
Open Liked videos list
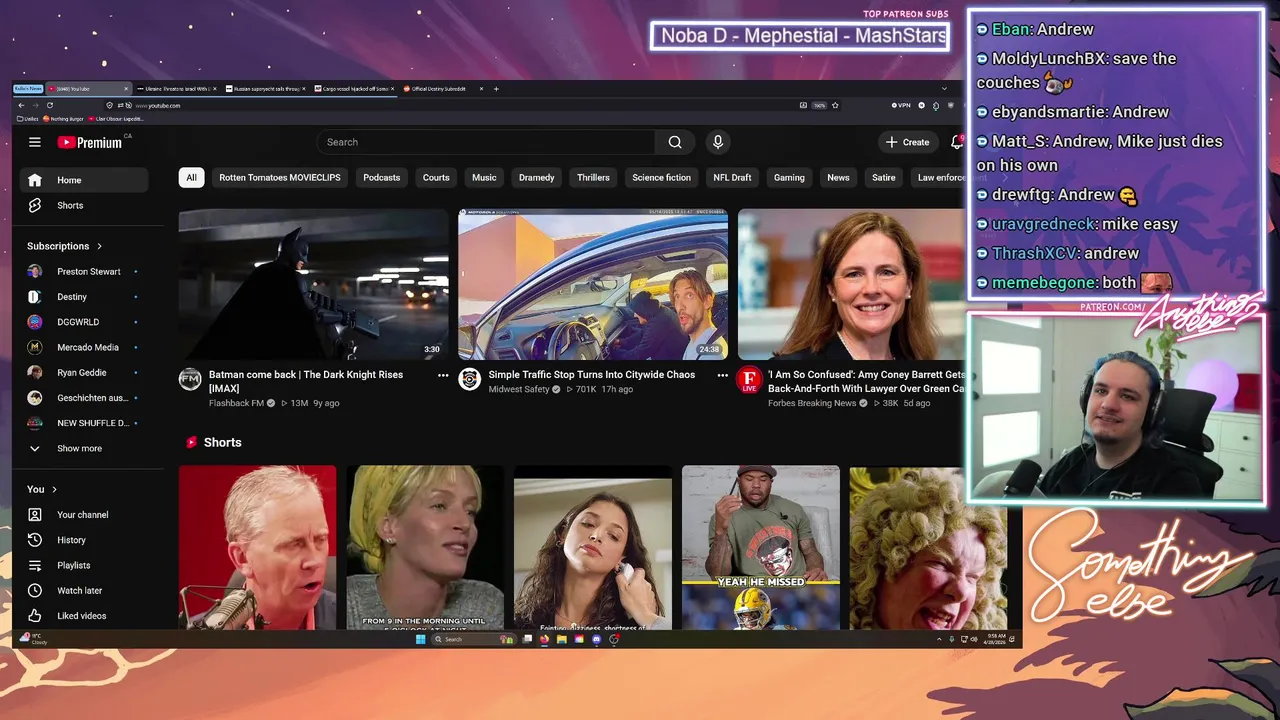(84, 616)
